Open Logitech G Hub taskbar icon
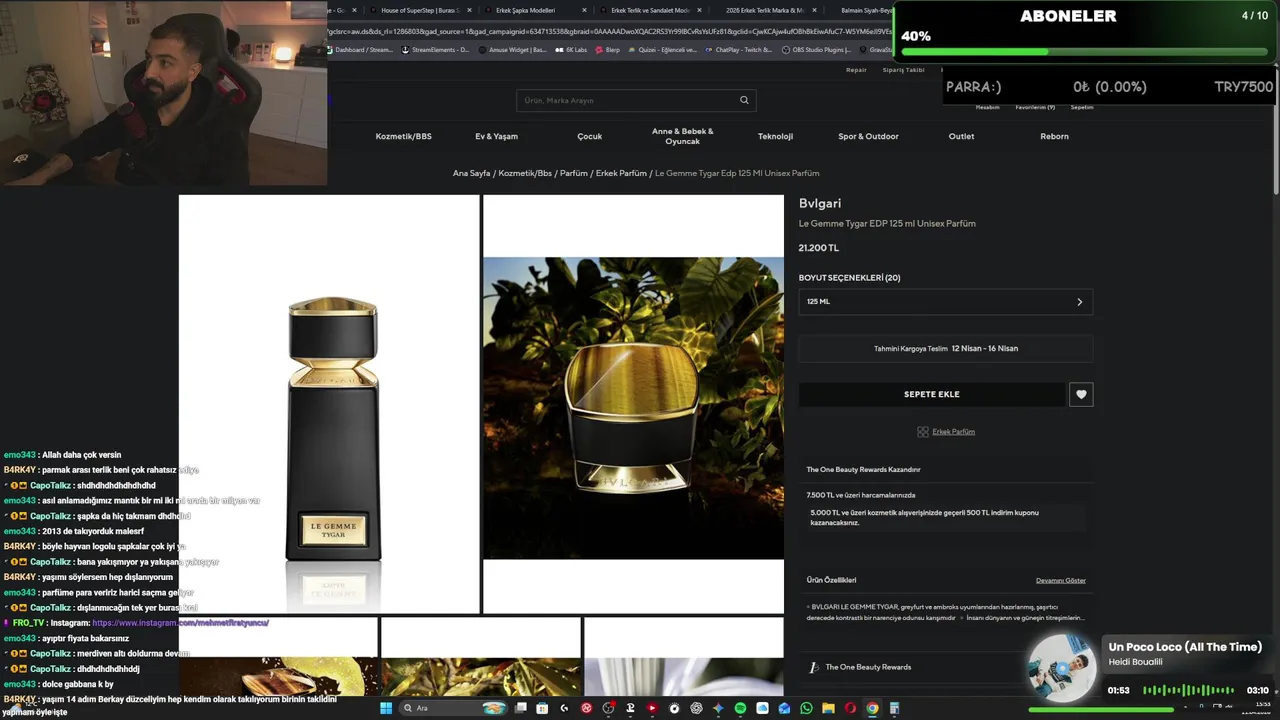Viewport: 1280px width, 720px height. [x=564, y=708]
